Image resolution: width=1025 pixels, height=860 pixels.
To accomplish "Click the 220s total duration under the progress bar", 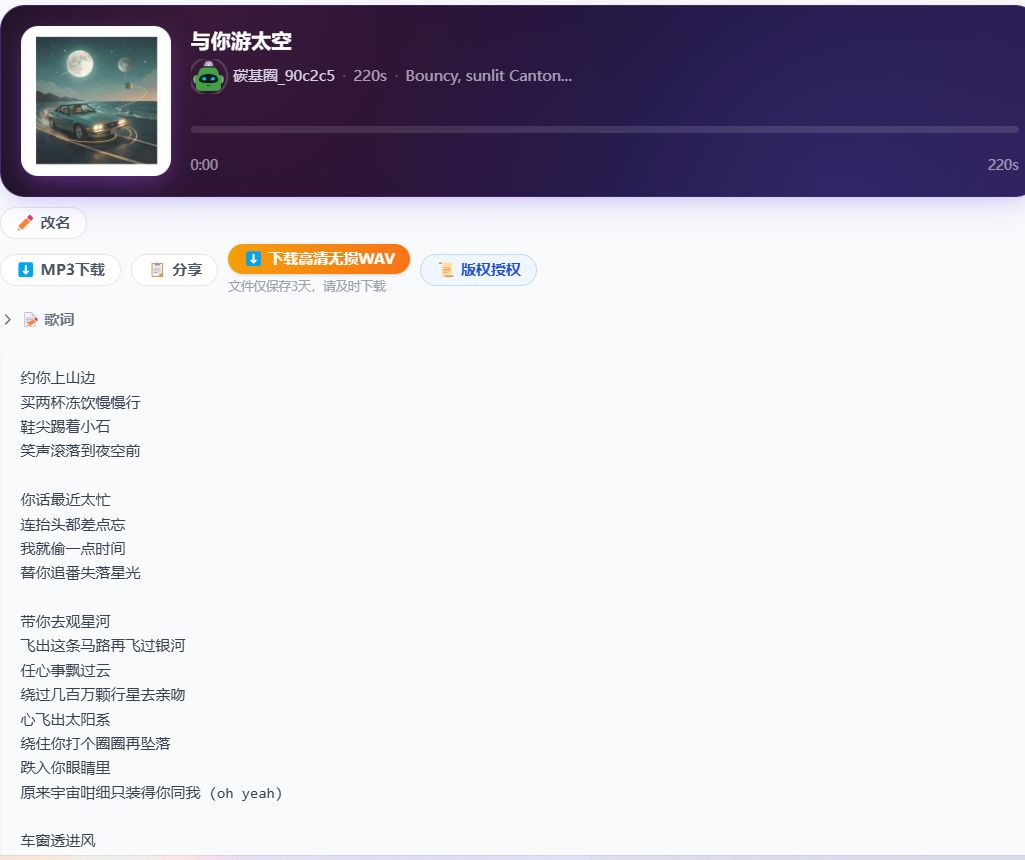I will coord(1002,165).
